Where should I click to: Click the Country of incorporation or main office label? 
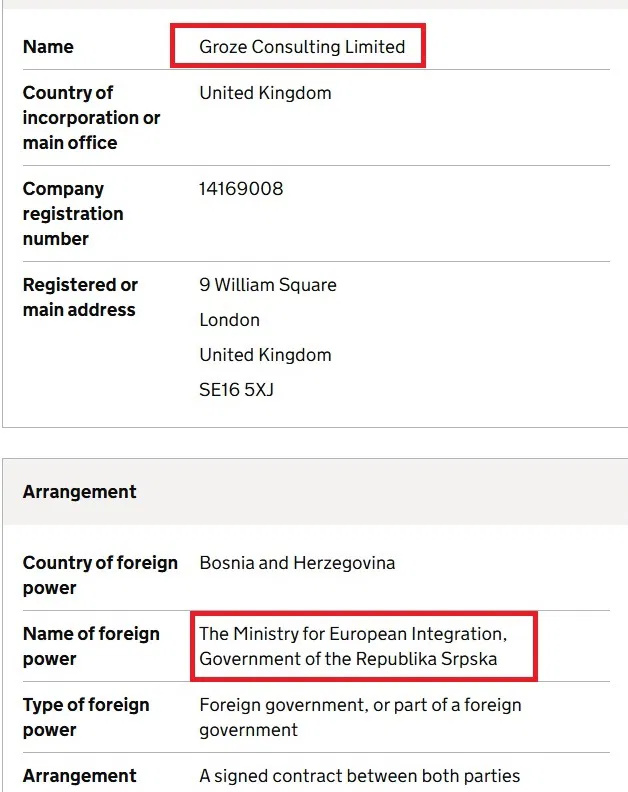point(91,118)
